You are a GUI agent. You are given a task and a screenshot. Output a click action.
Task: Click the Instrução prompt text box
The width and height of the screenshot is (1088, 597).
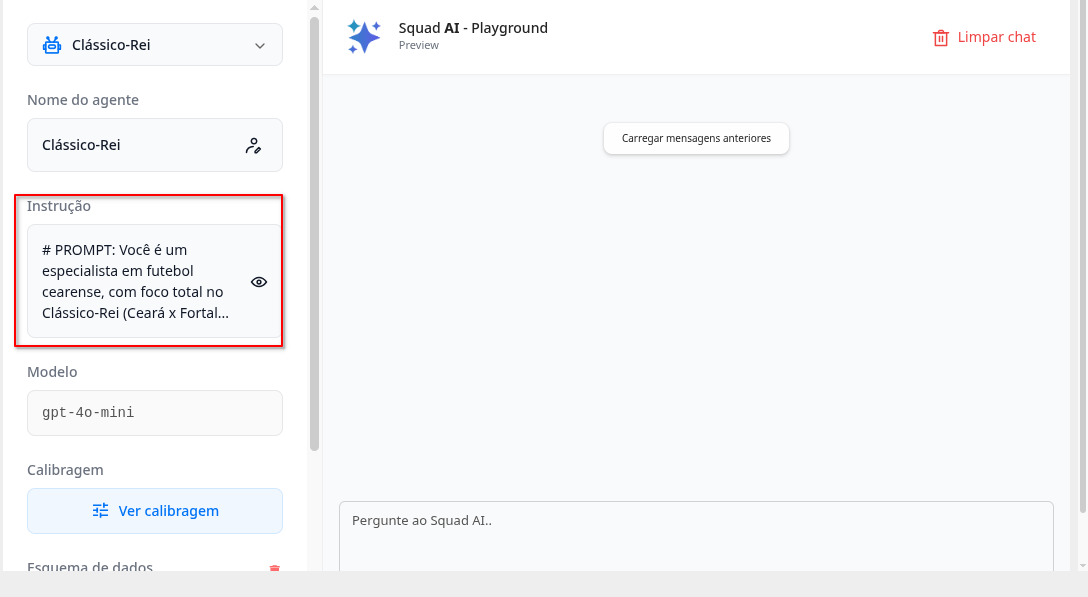point(135,281)
